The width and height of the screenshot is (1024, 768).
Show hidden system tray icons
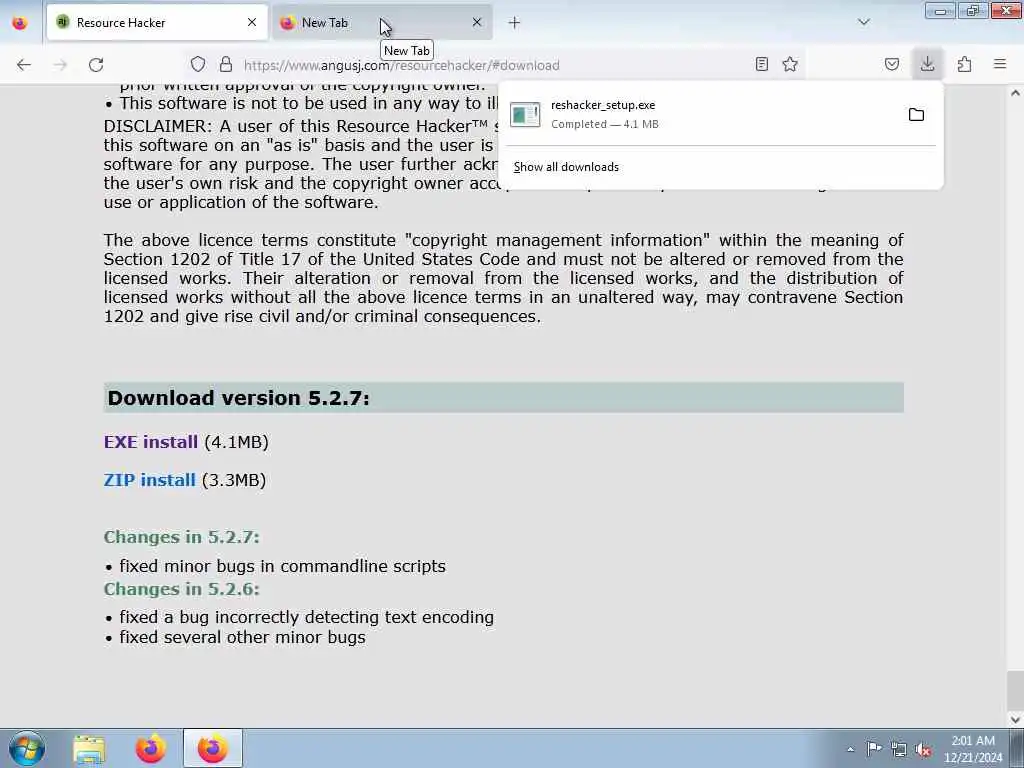(x=850, y=749)
